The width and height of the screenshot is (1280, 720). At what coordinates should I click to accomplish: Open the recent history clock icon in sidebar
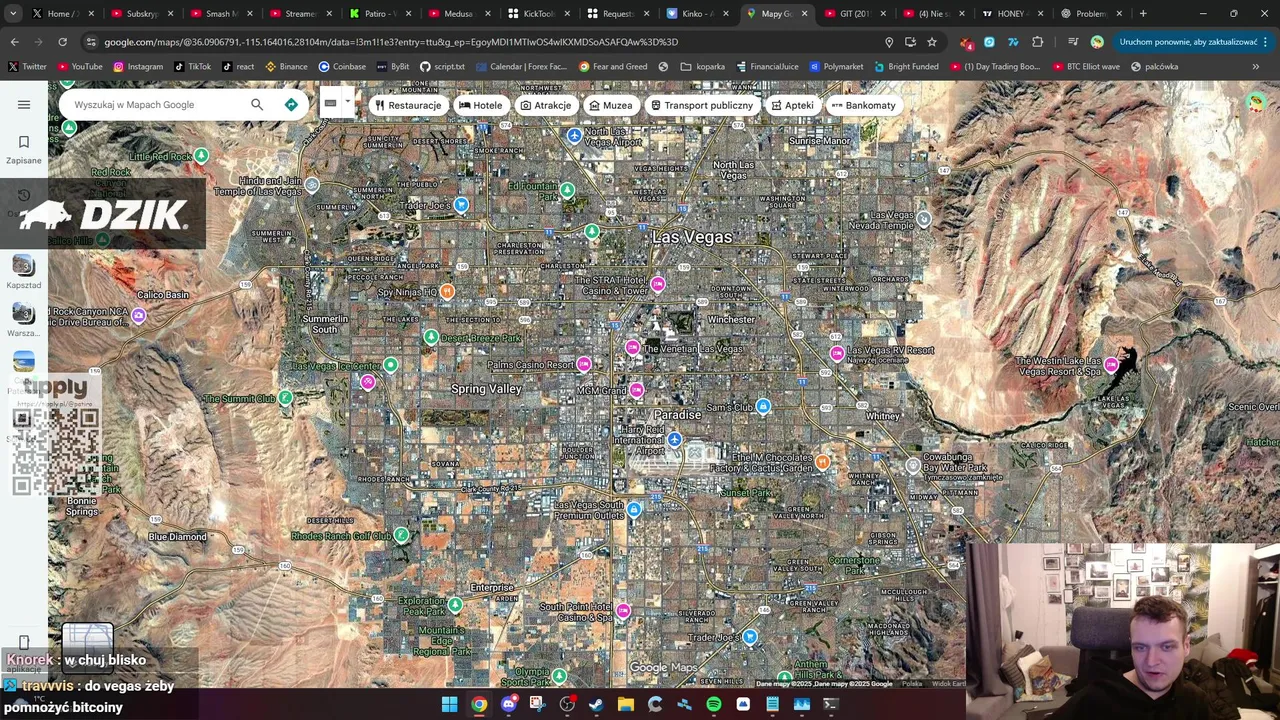click(x=24, y=195)
